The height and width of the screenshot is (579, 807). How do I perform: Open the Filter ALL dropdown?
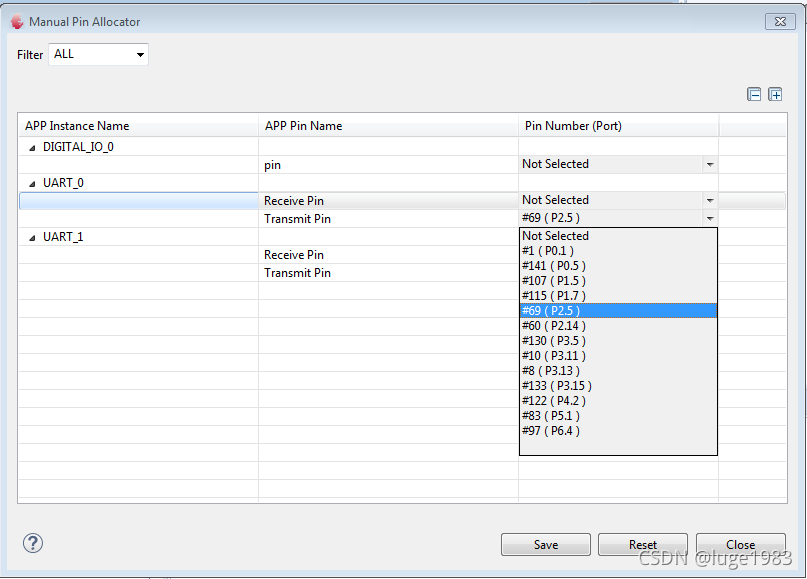[98, 55]
